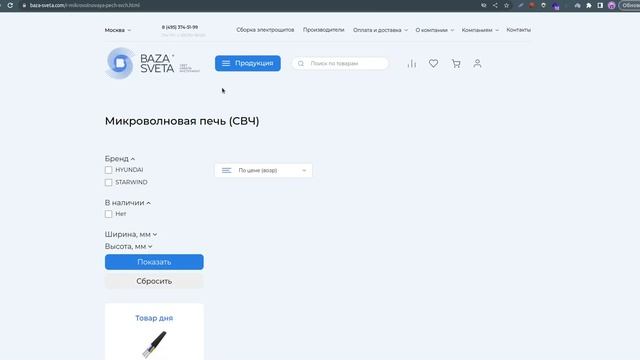Expand the О компании menu
The image size is (640, 360).
pyautogui.click(x=435, y=30)
